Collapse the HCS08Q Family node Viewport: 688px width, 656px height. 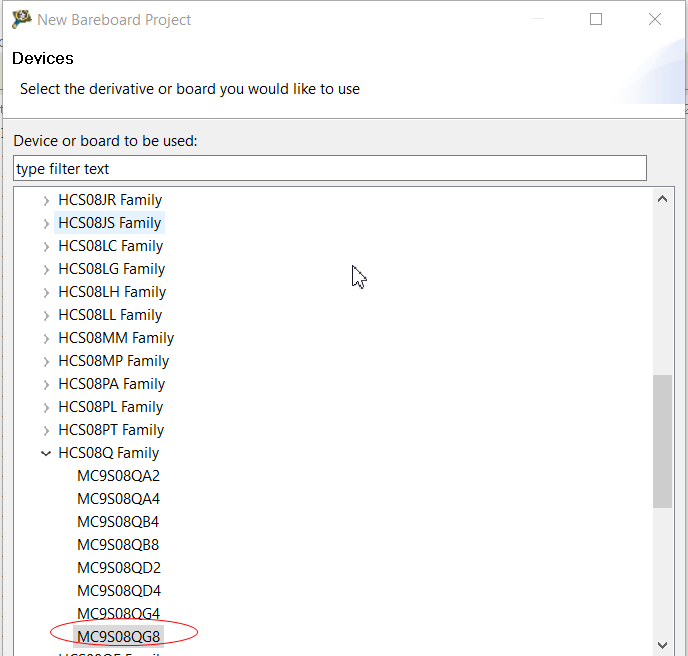[x=46, y=453]
